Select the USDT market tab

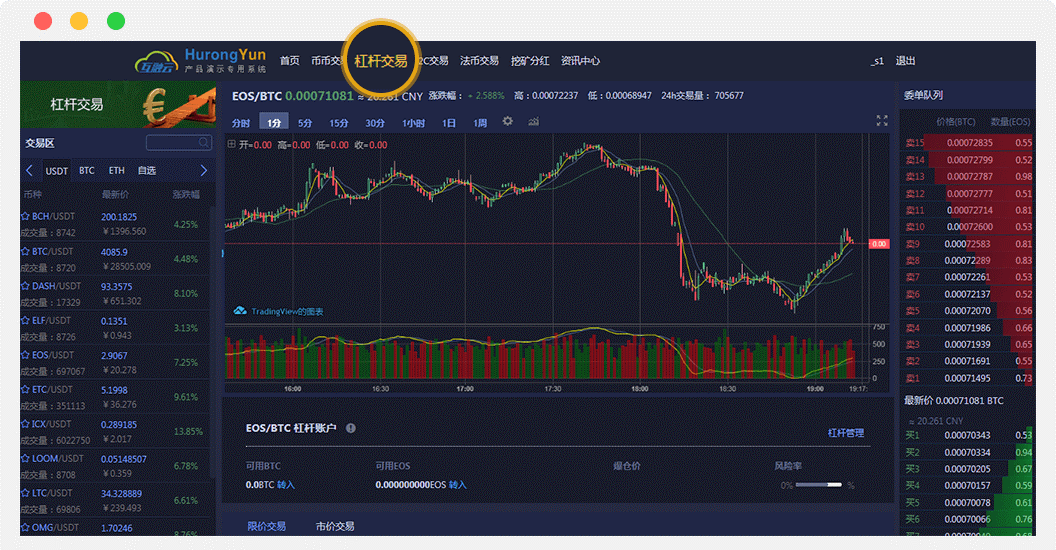(x=57, y=171)
